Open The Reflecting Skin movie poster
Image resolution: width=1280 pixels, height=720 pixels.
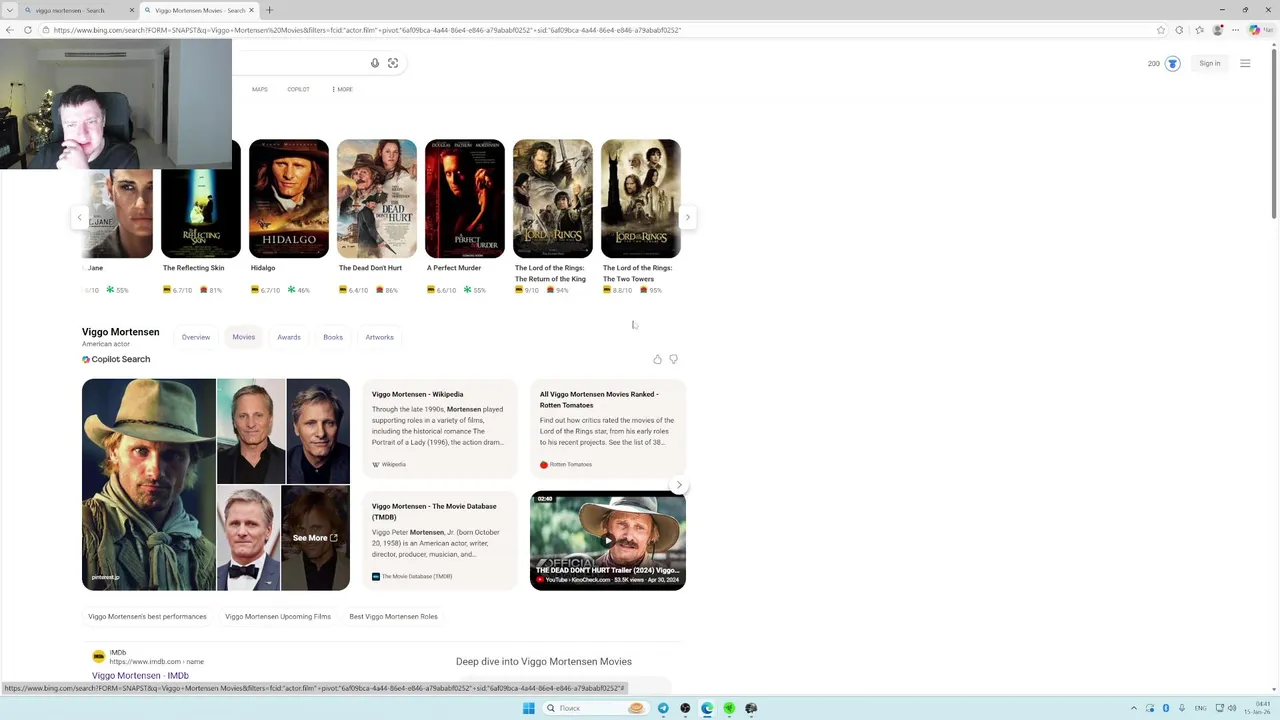click(x=201, y=199)
